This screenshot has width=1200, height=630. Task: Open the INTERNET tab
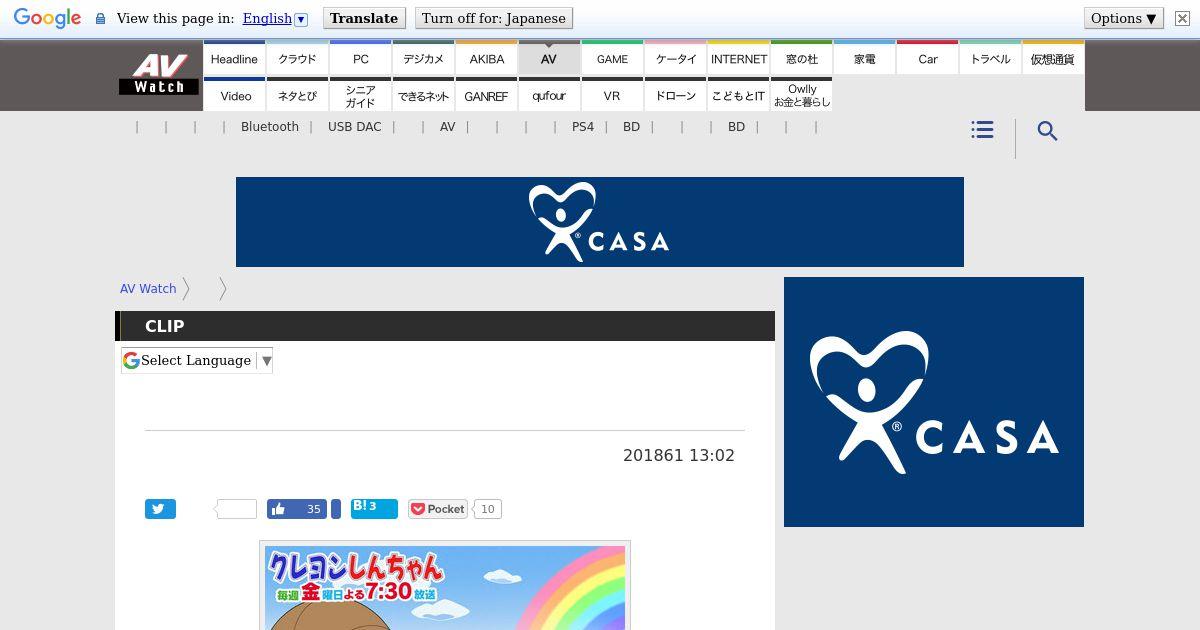pos(738,58)
